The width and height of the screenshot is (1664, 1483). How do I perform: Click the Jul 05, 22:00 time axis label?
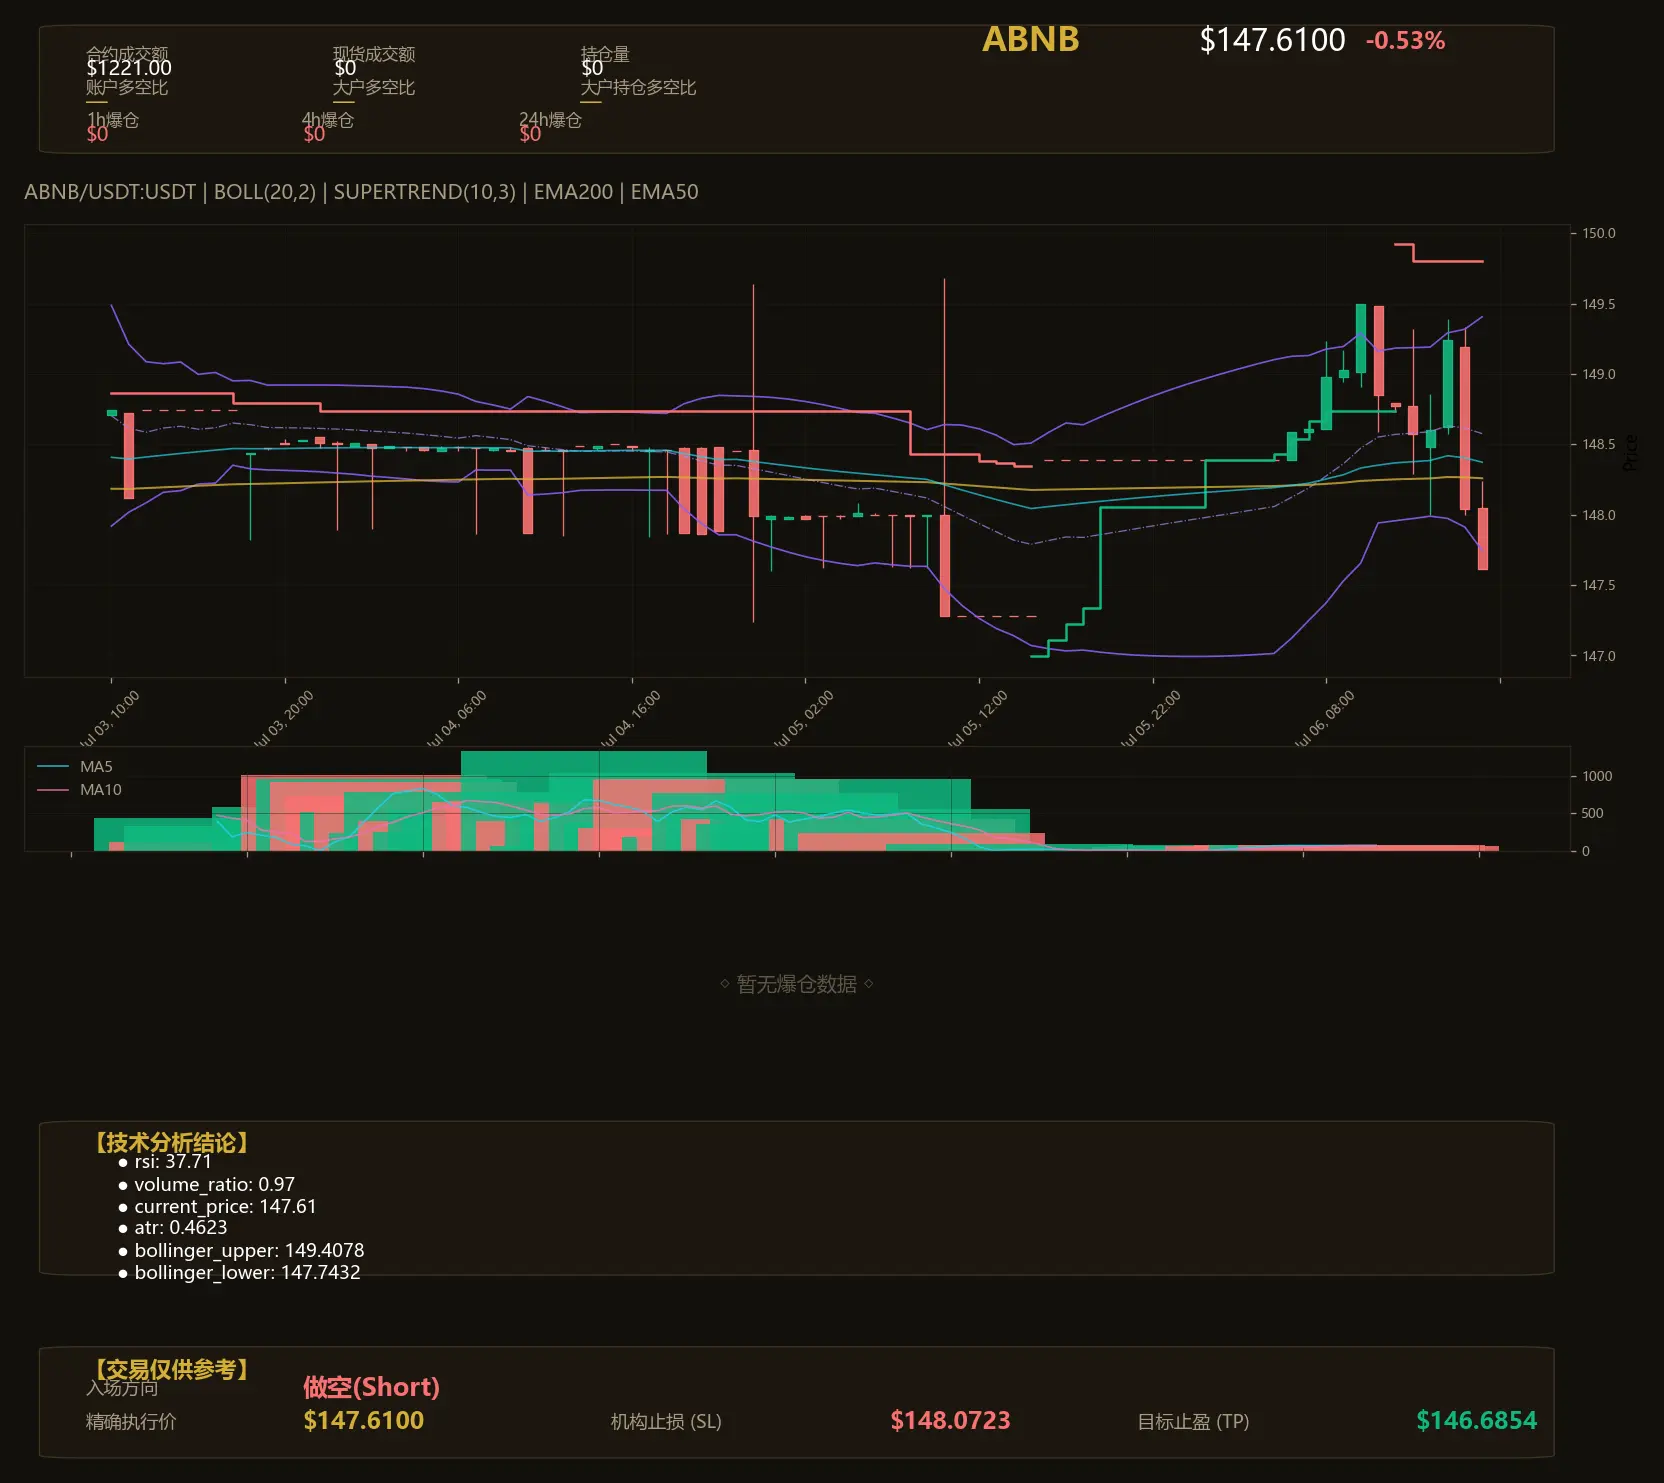point(1151,719)
